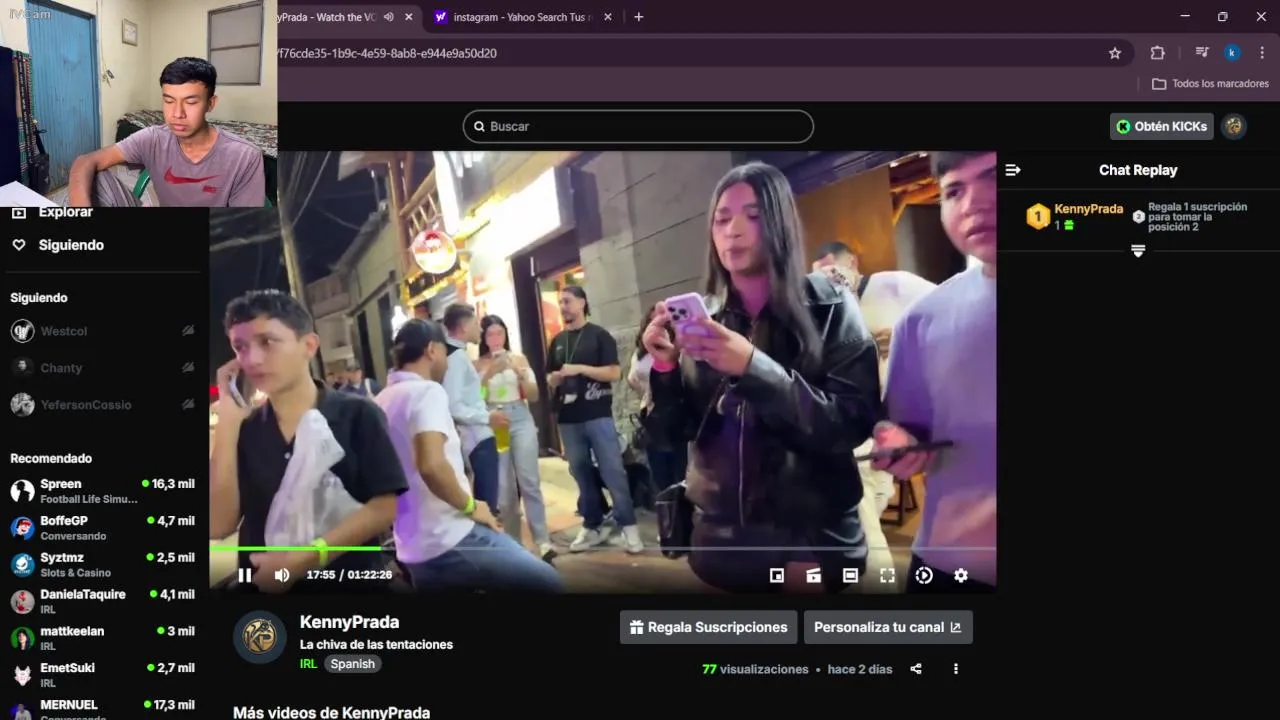Expand the gift leaderboard down arrow

(x=1138, y=250)
